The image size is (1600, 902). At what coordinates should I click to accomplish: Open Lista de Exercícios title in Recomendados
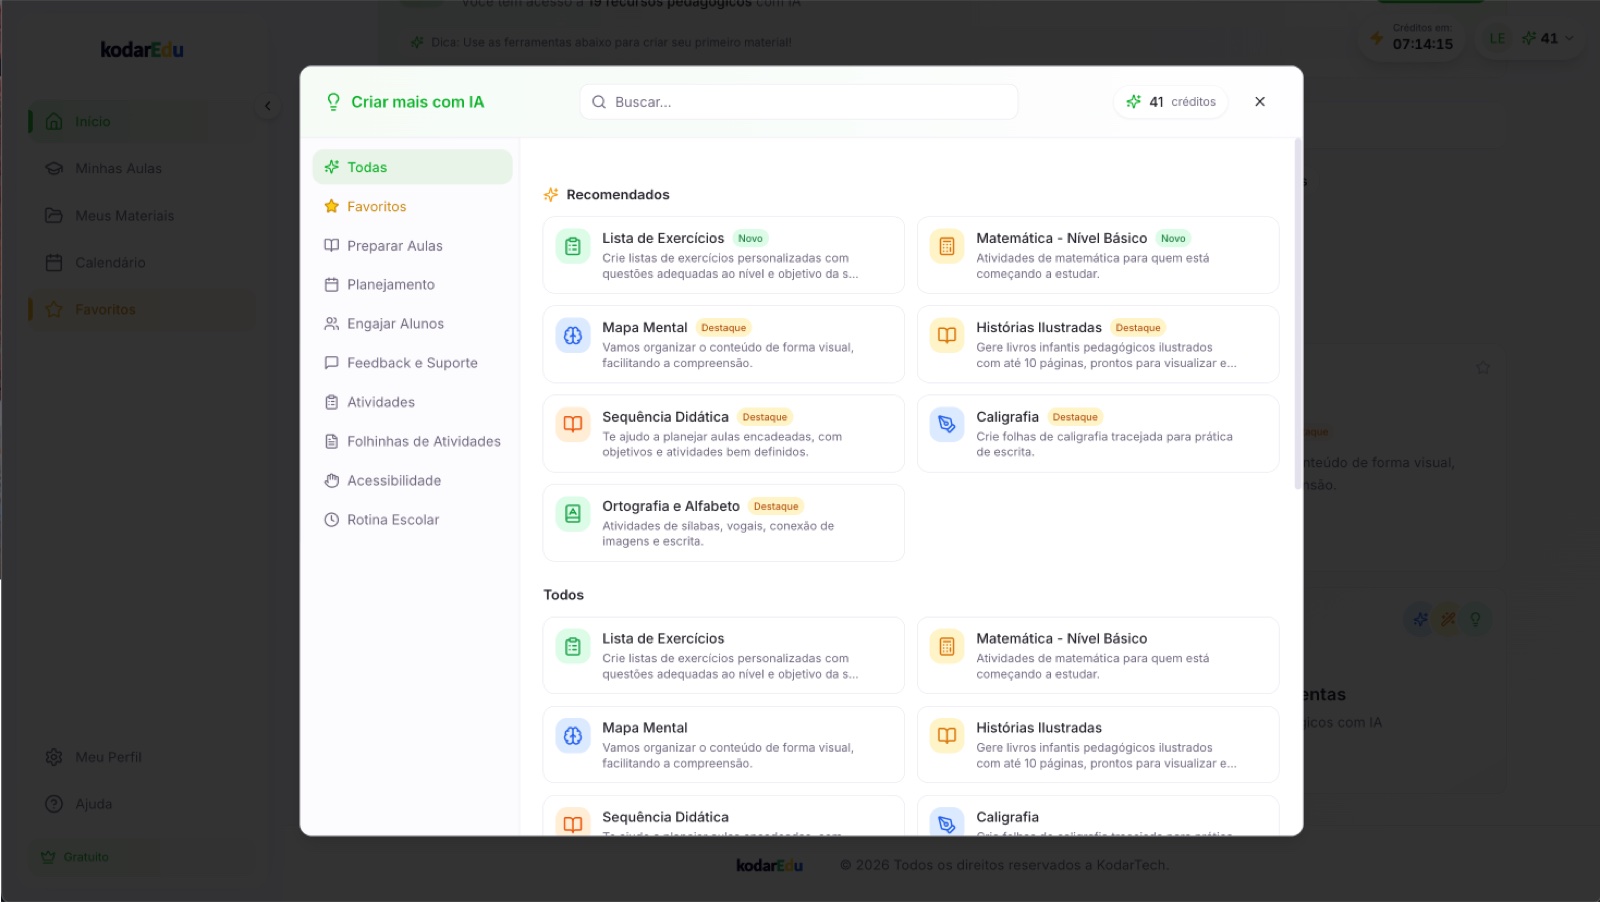pyautogui.click(x=663, y=238)
